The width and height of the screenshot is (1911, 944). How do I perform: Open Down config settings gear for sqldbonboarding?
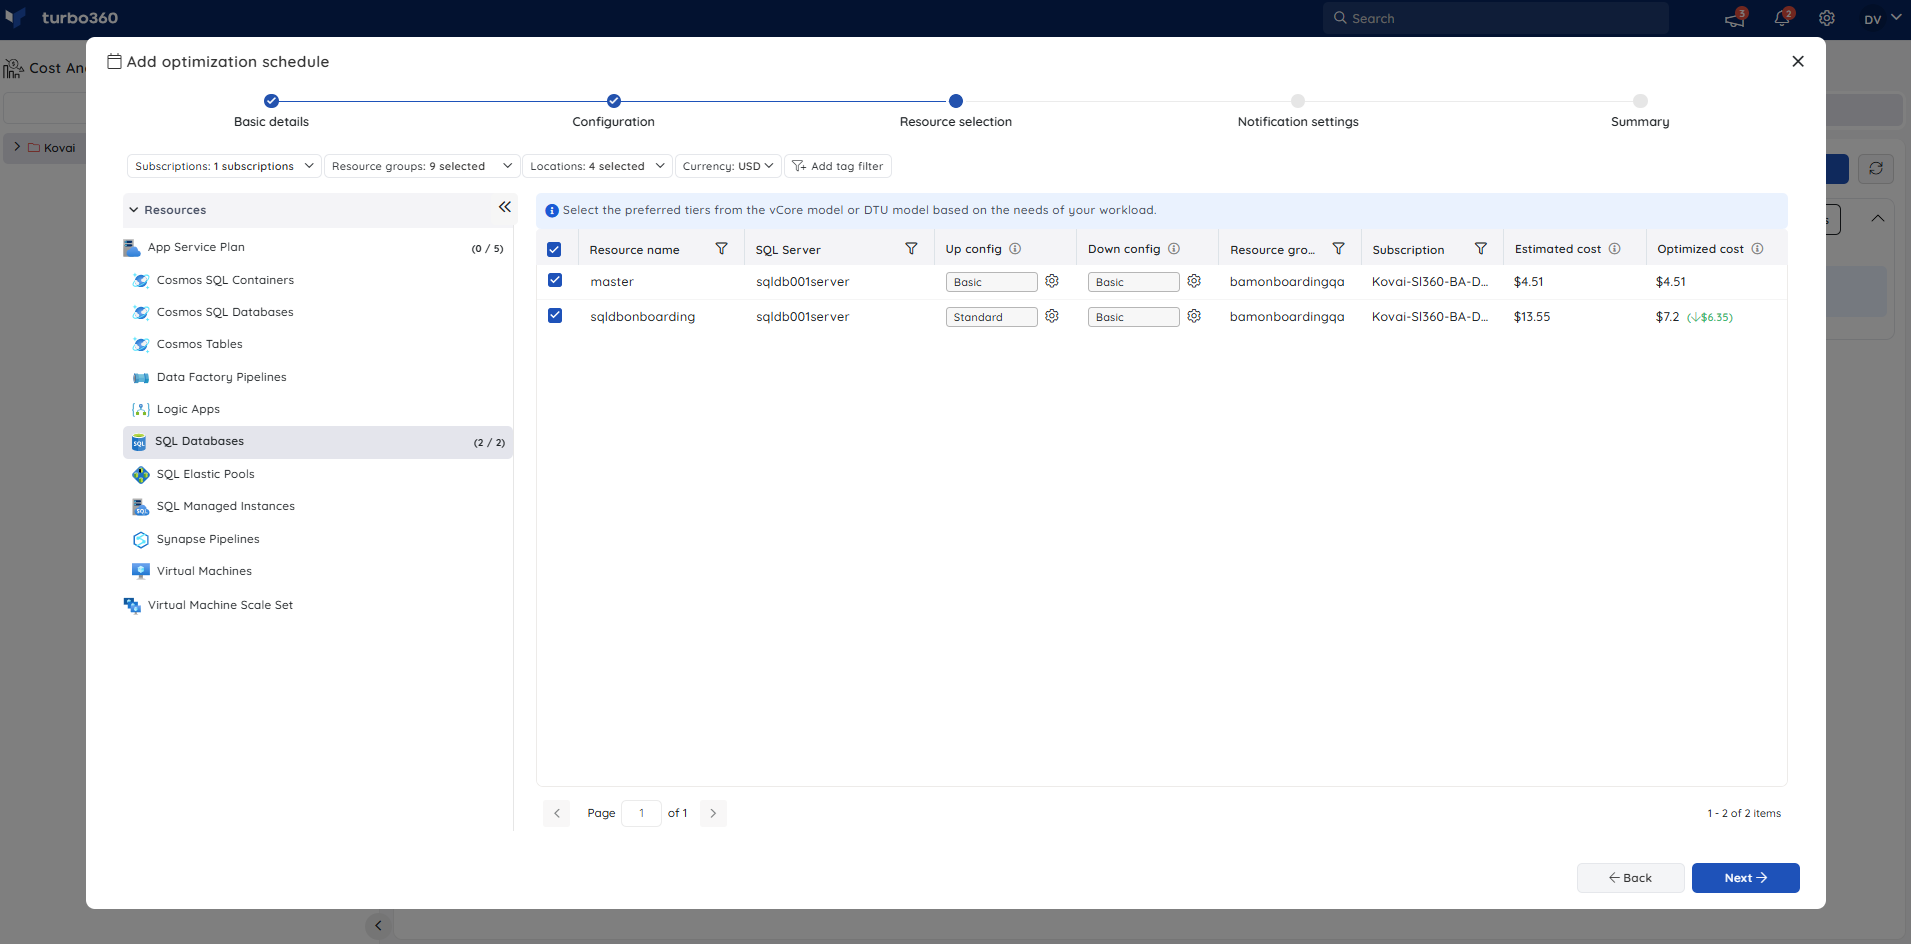pyautogui.click(x=1194, y=316)
